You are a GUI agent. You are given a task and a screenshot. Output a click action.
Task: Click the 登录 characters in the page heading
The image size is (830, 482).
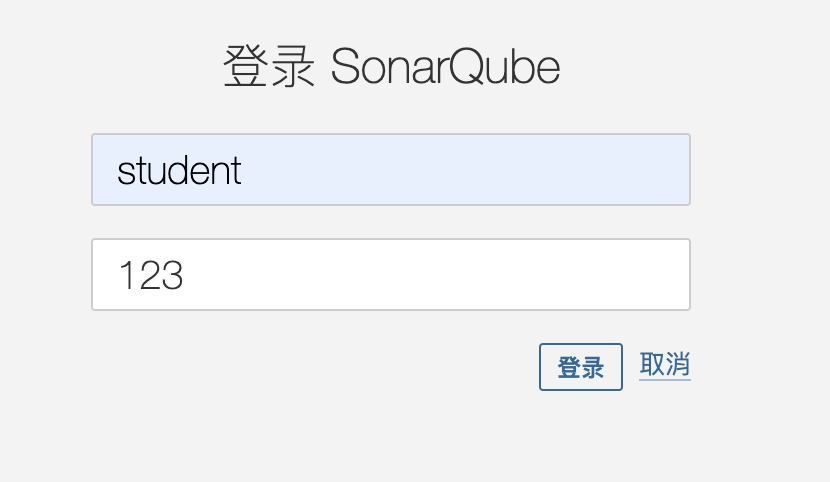point(269,68)
